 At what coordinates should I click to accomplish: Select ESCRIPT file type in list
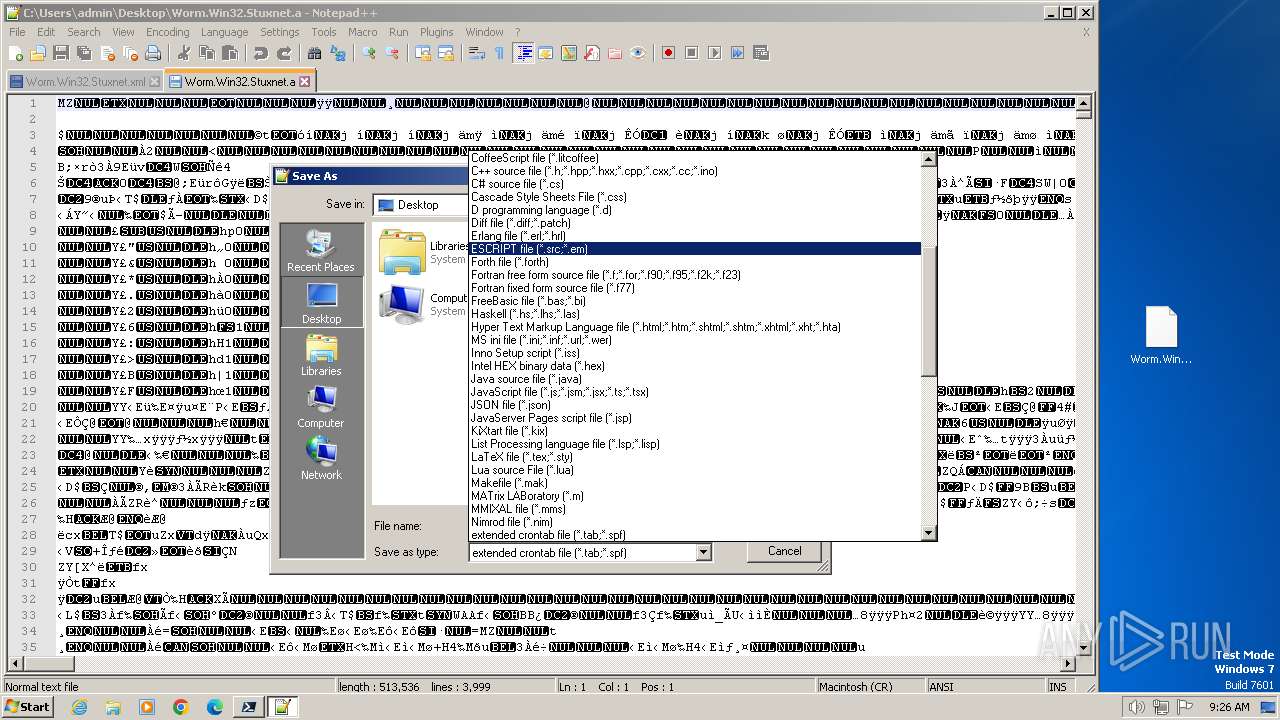click(694, 249)
